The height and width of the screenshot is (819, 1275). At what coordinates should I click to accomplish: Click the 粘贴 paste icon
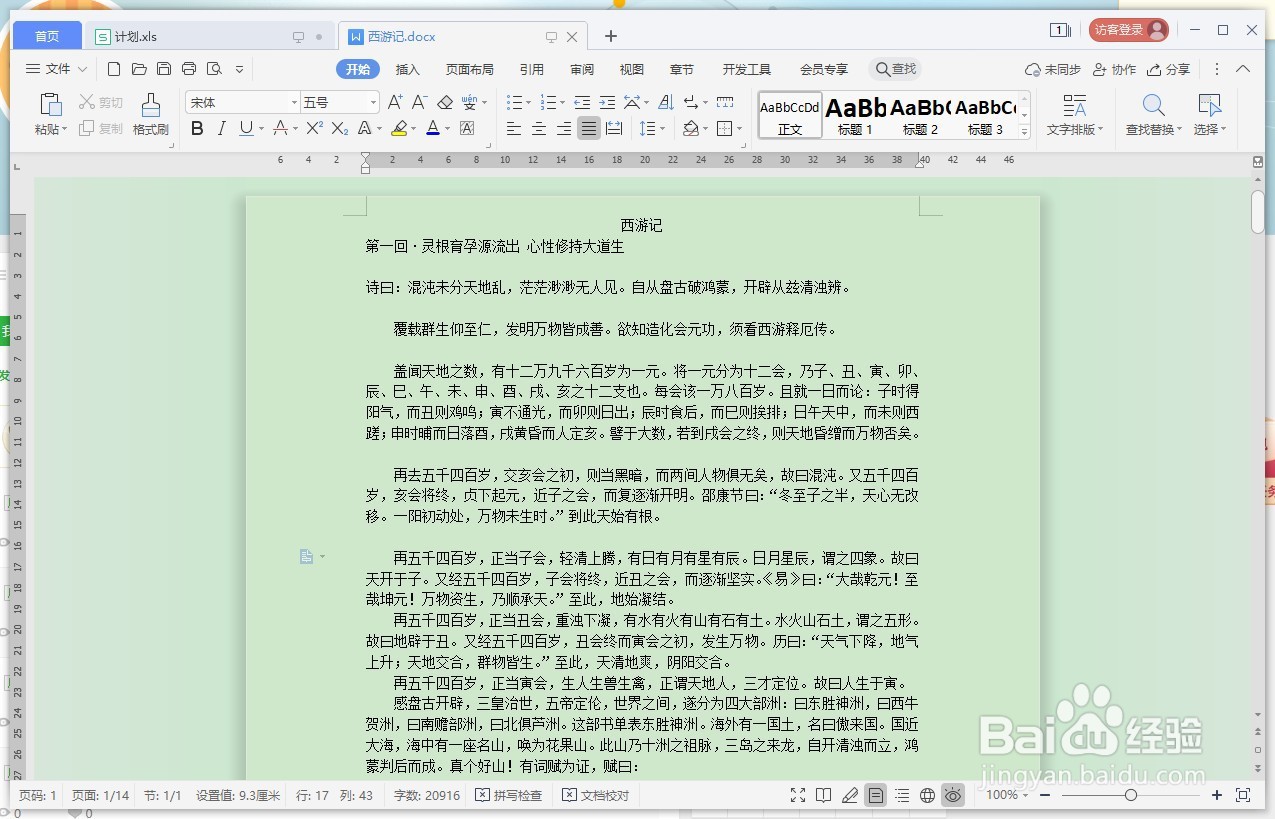click(x=49, y=104)
